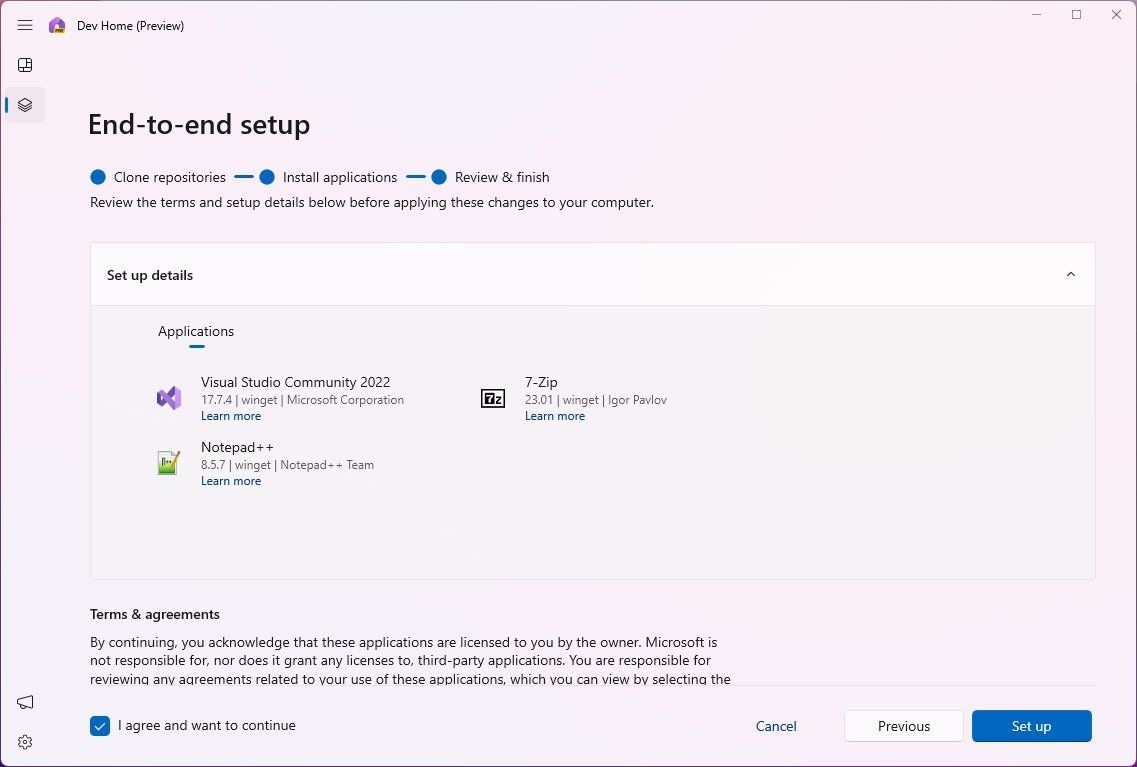Click the Dev Home logo icon

click(x=57, y=25)
